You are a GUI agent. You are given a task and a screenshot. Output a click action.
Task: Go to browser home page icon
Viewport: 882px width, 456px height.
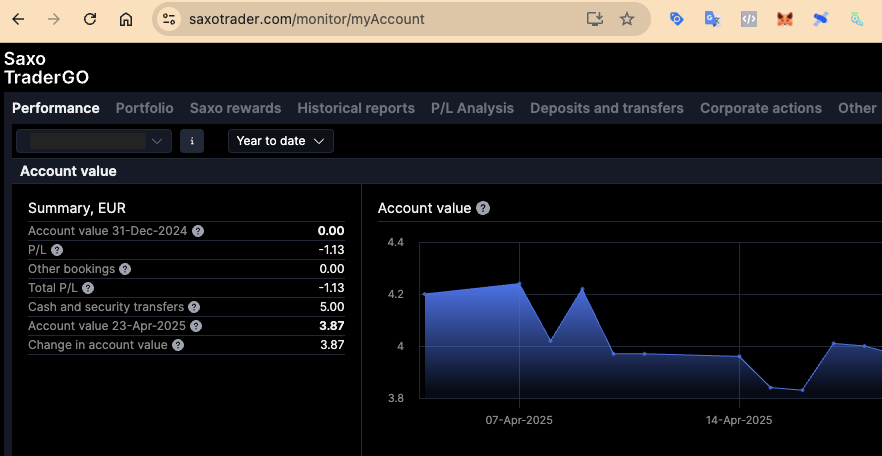coord(125,19)
